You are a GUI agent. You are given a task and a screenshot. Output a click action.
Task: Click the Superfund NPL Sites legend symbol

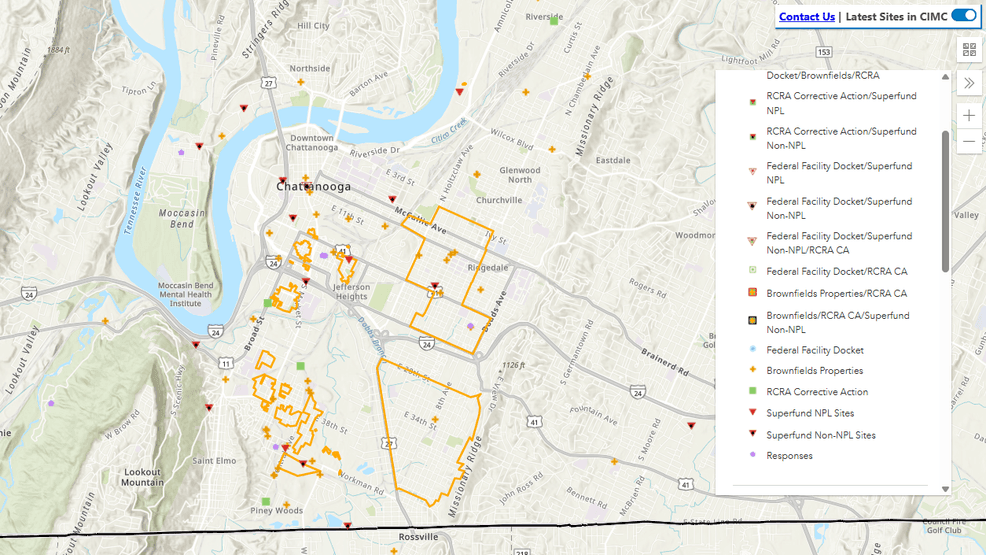tap(751, 413)
